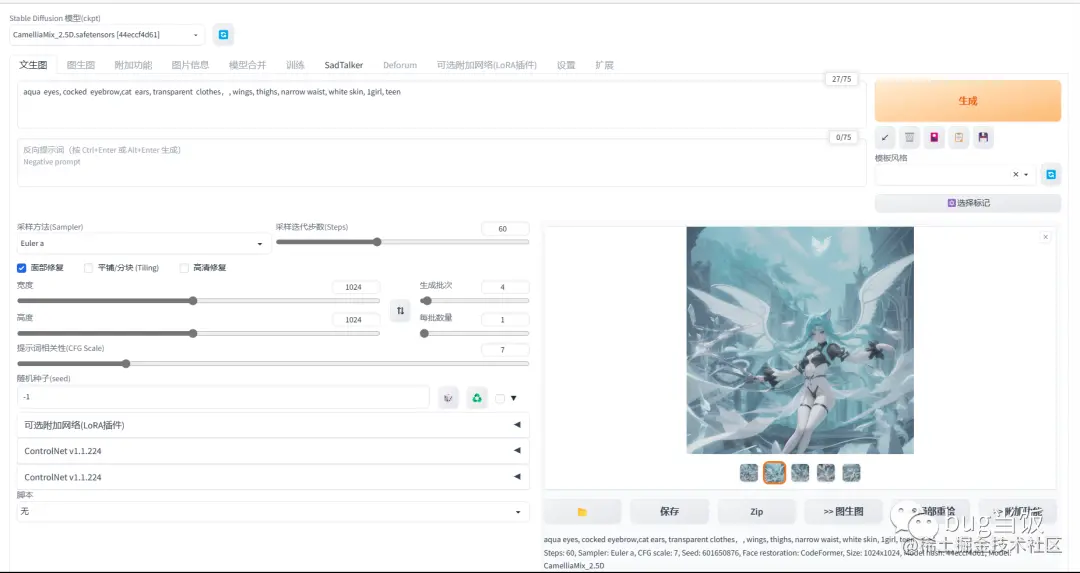Click the height number field showing 1024
The width and height of the screenshot is (1080, 573).
point(355,320)
